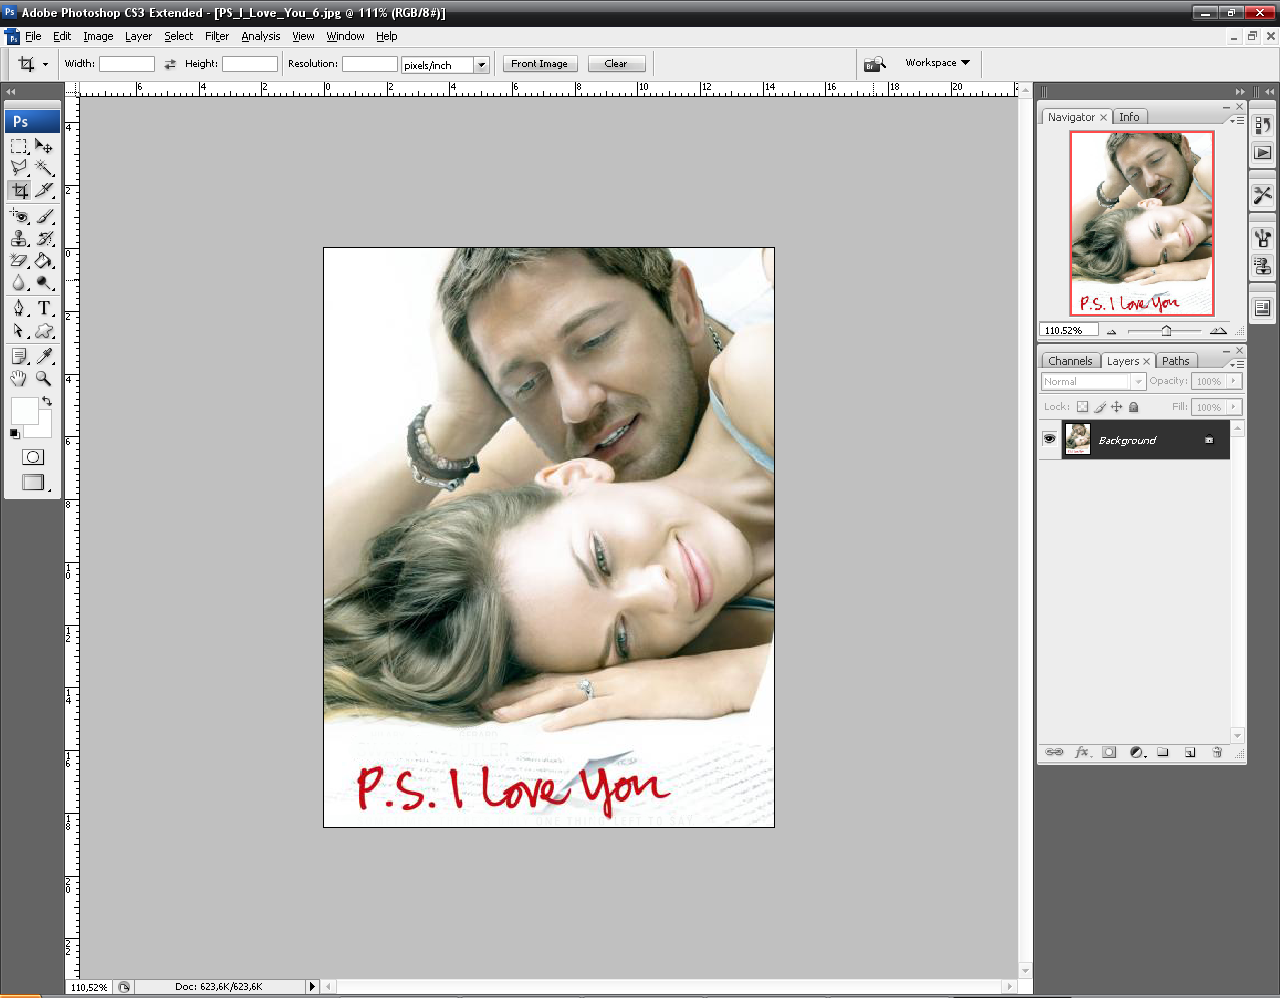The height and width of the screenshot is (998, 1280).
Task: Click the foreground color swatch
Action: click(x=24, y=411)
